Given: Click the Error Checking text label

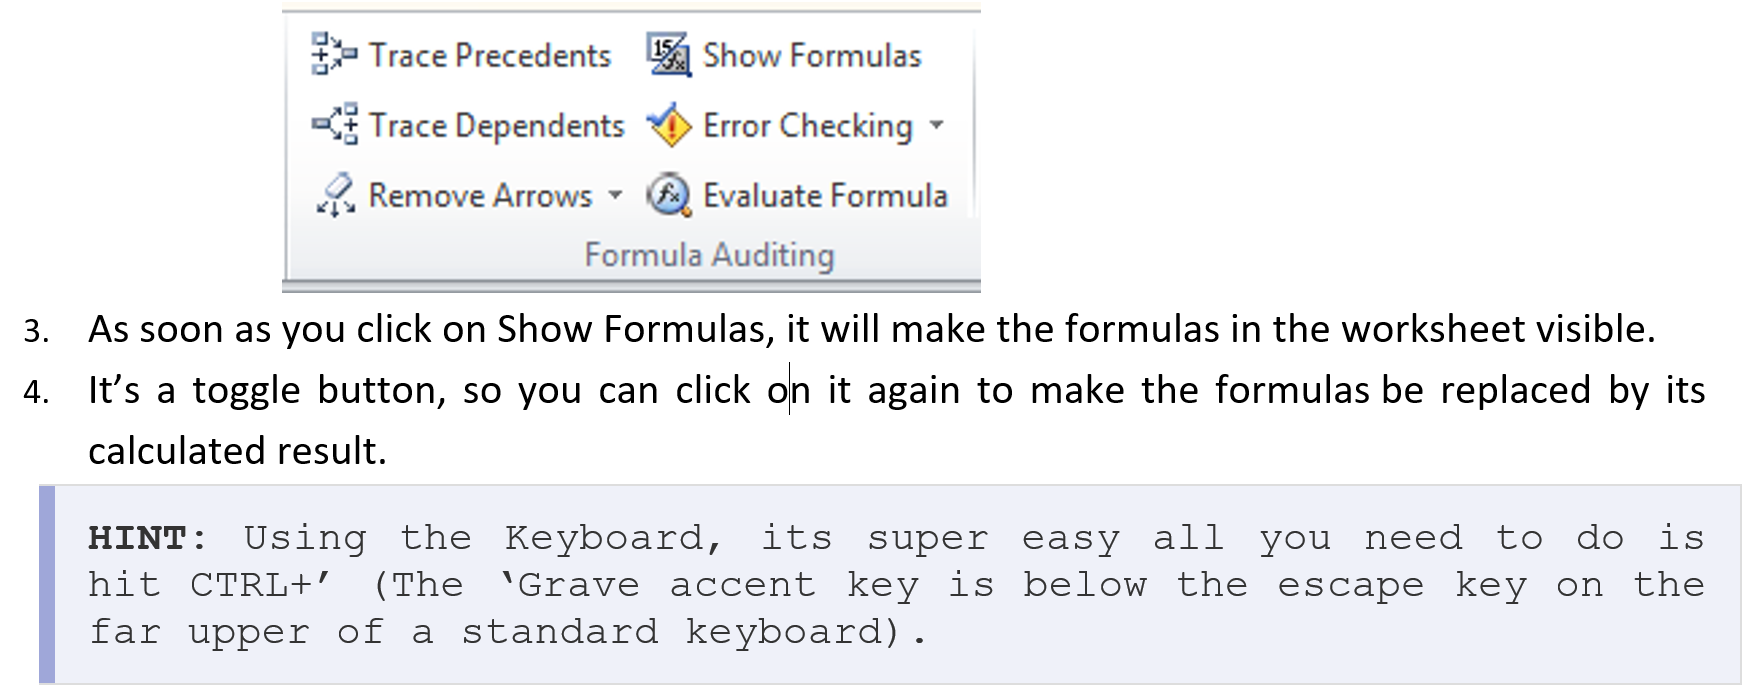Looking at the screenshot, I should [808, 126].
